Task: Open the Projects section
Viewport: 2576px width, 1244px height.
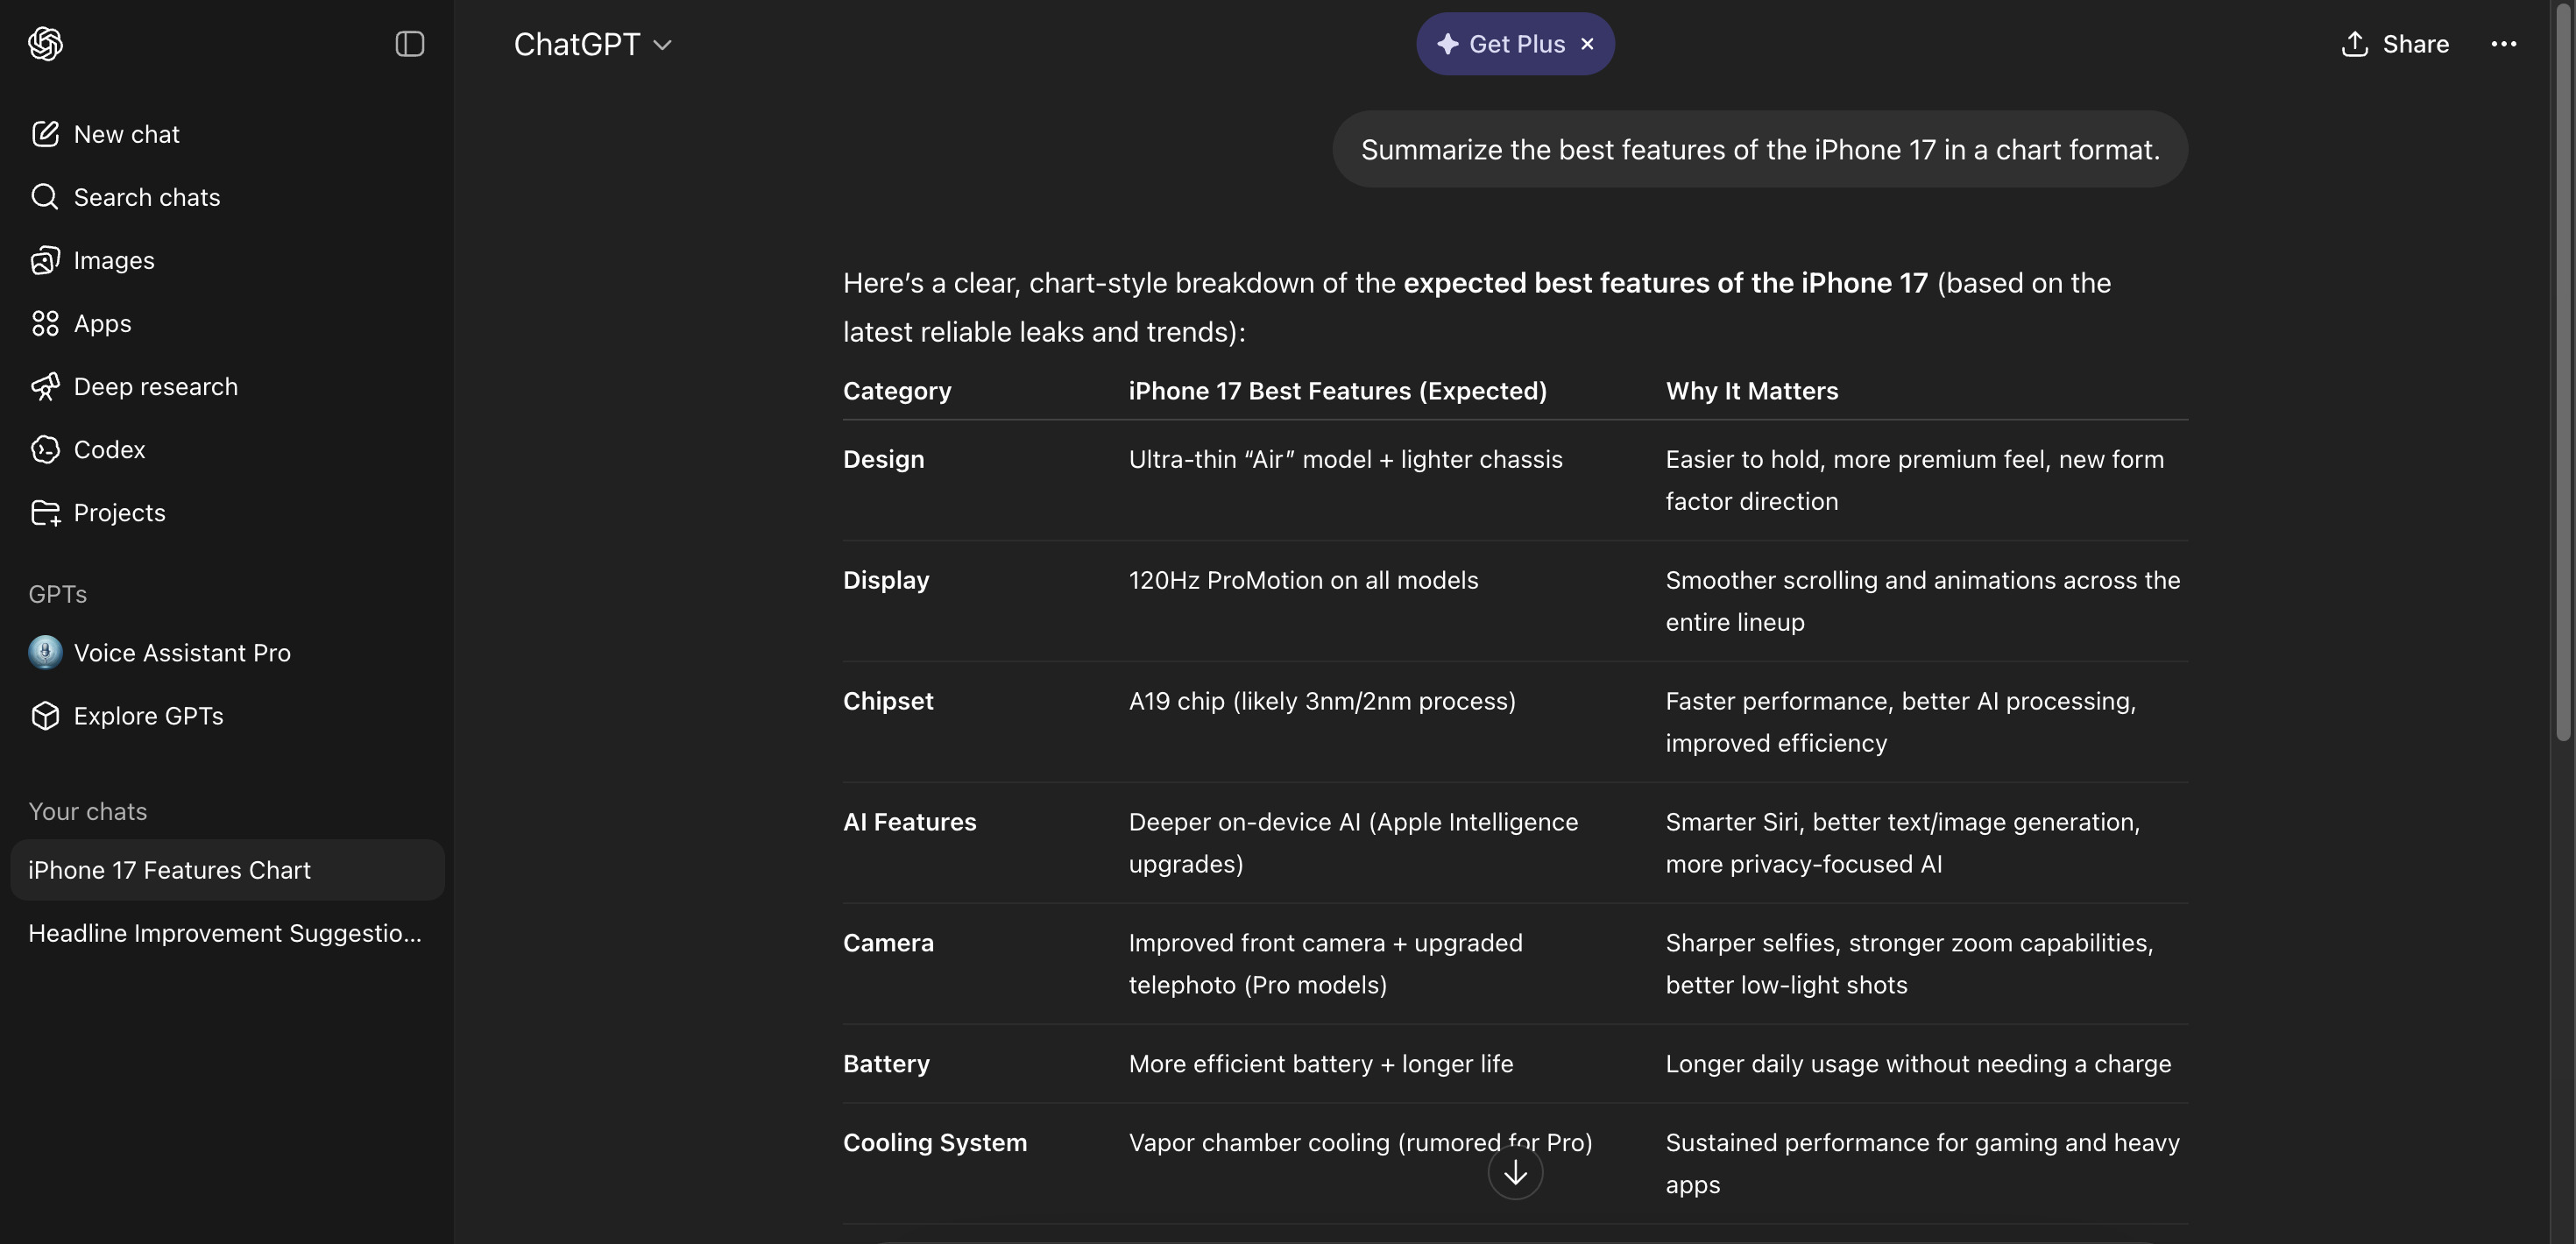Action: tap(119, 512)
